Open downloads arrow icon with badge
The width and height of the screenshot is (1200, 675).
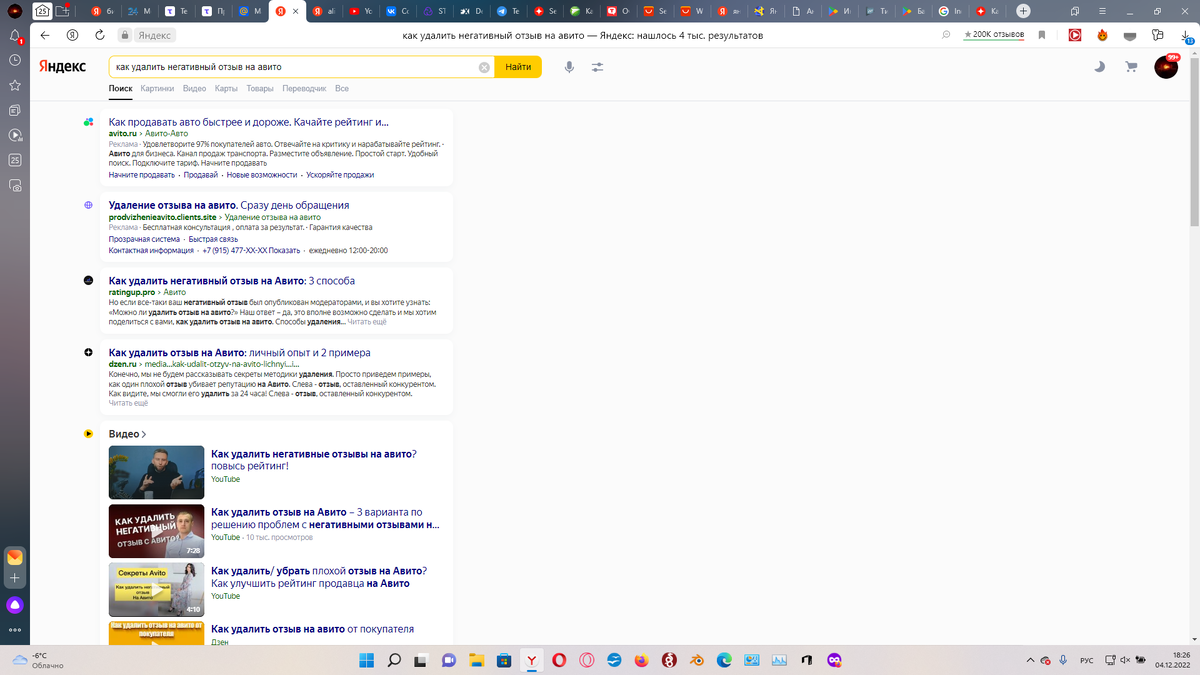pyautogui.click(x=1186, y=35)
